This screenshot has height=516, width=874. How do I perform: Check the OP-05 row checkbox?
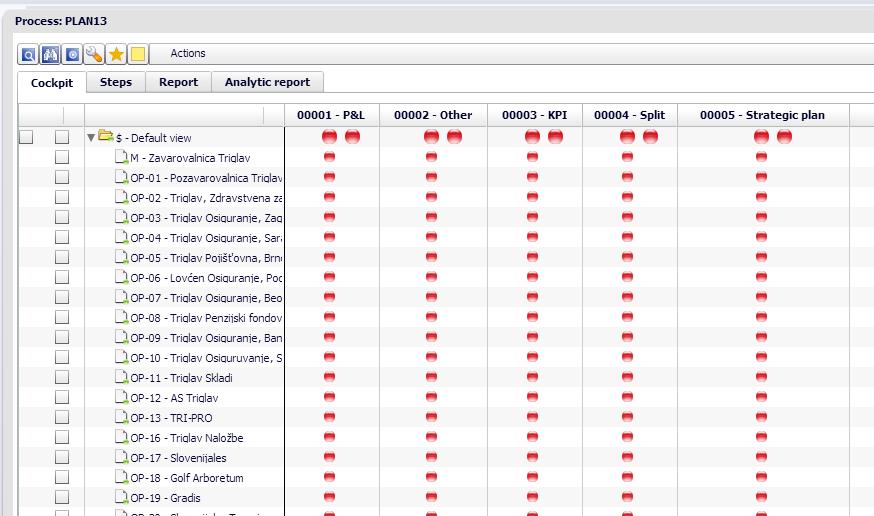point(62,257)
